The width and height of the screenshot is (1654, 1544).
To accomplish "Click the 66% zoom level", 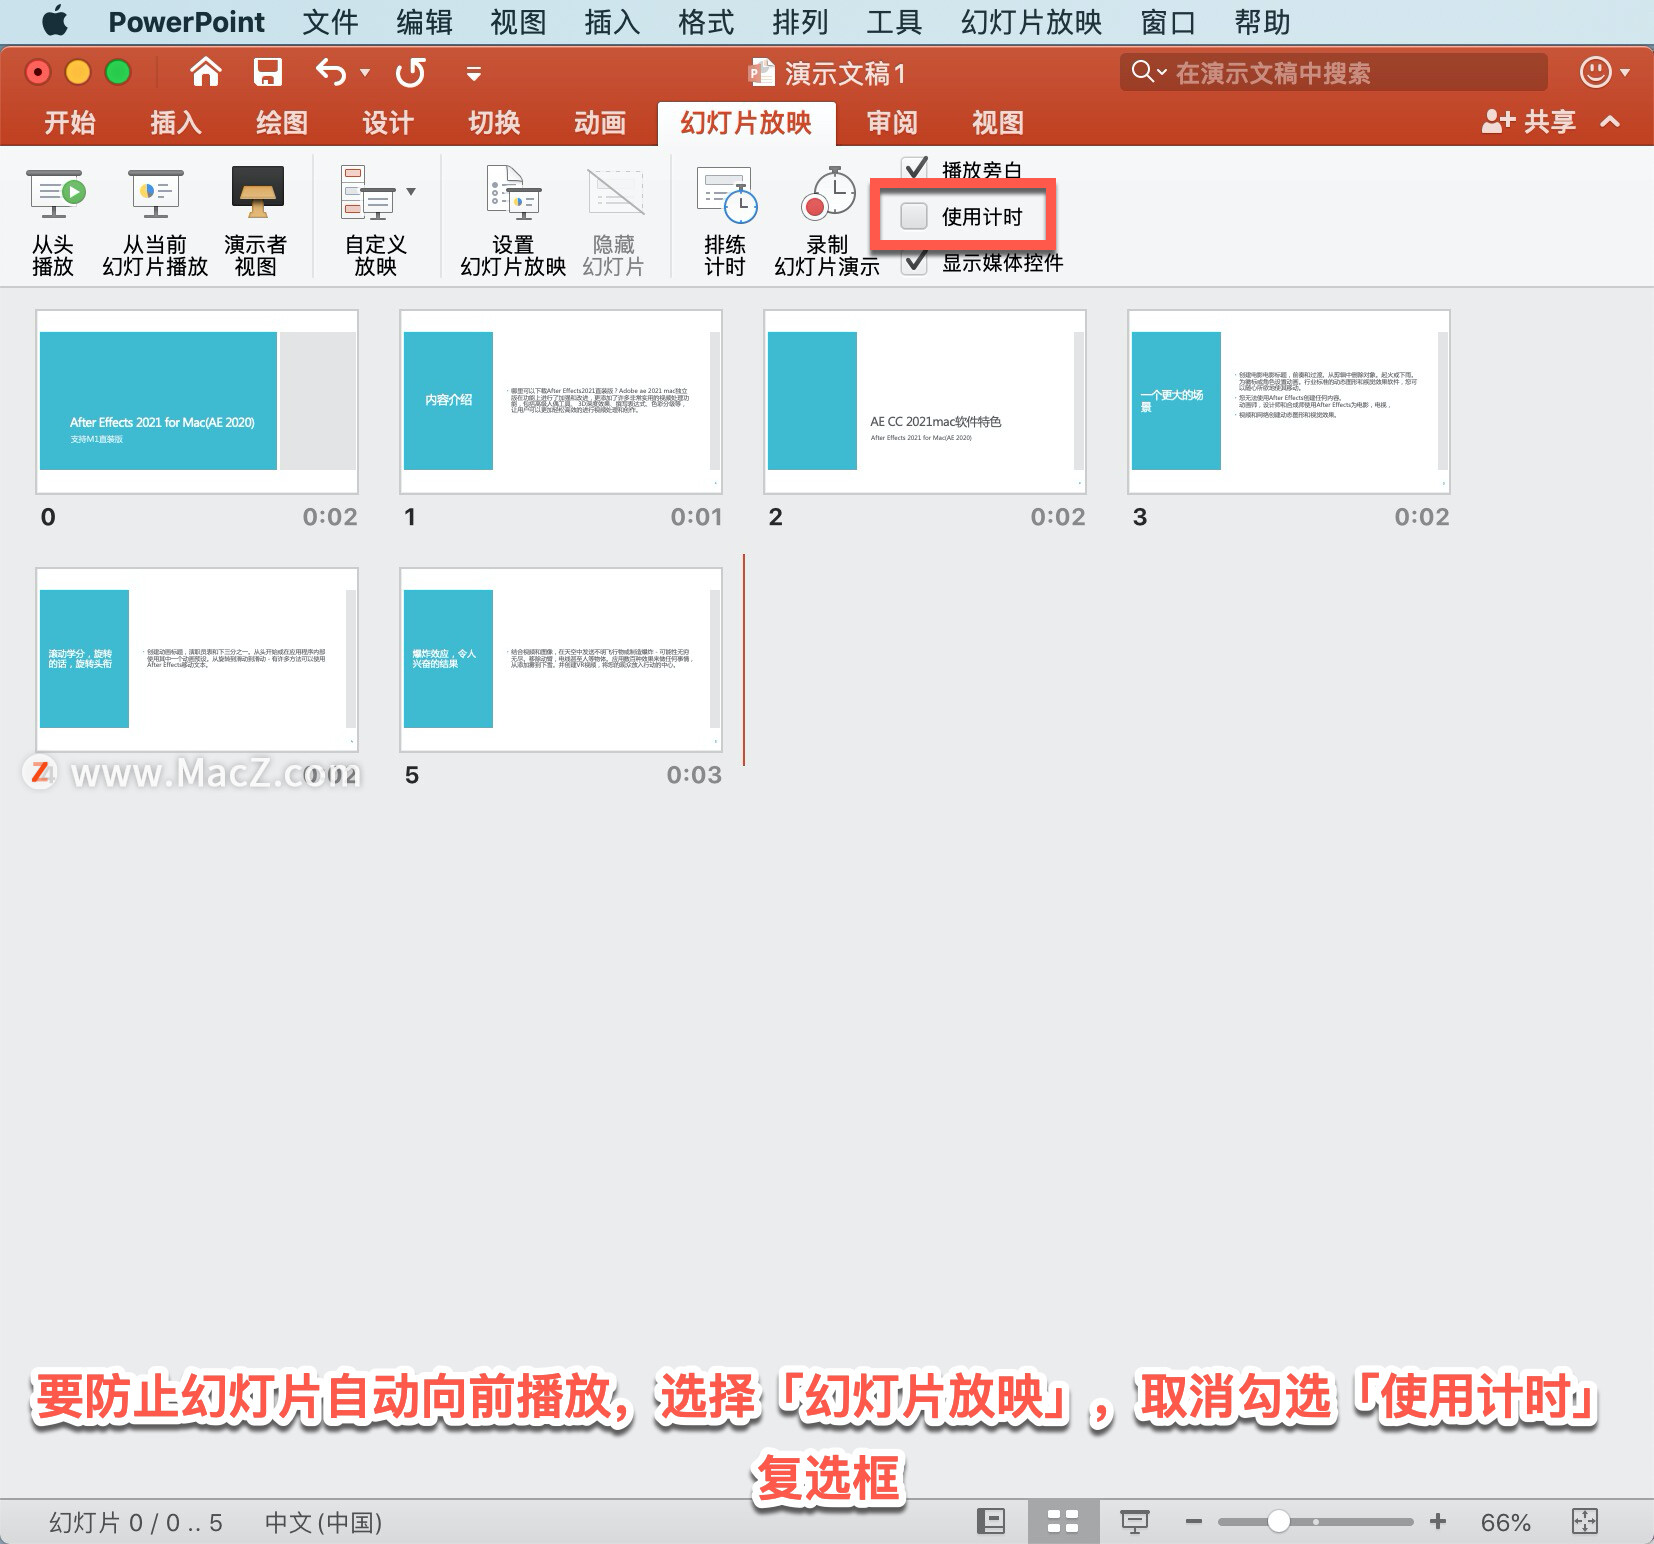I will (1505, 1522).
